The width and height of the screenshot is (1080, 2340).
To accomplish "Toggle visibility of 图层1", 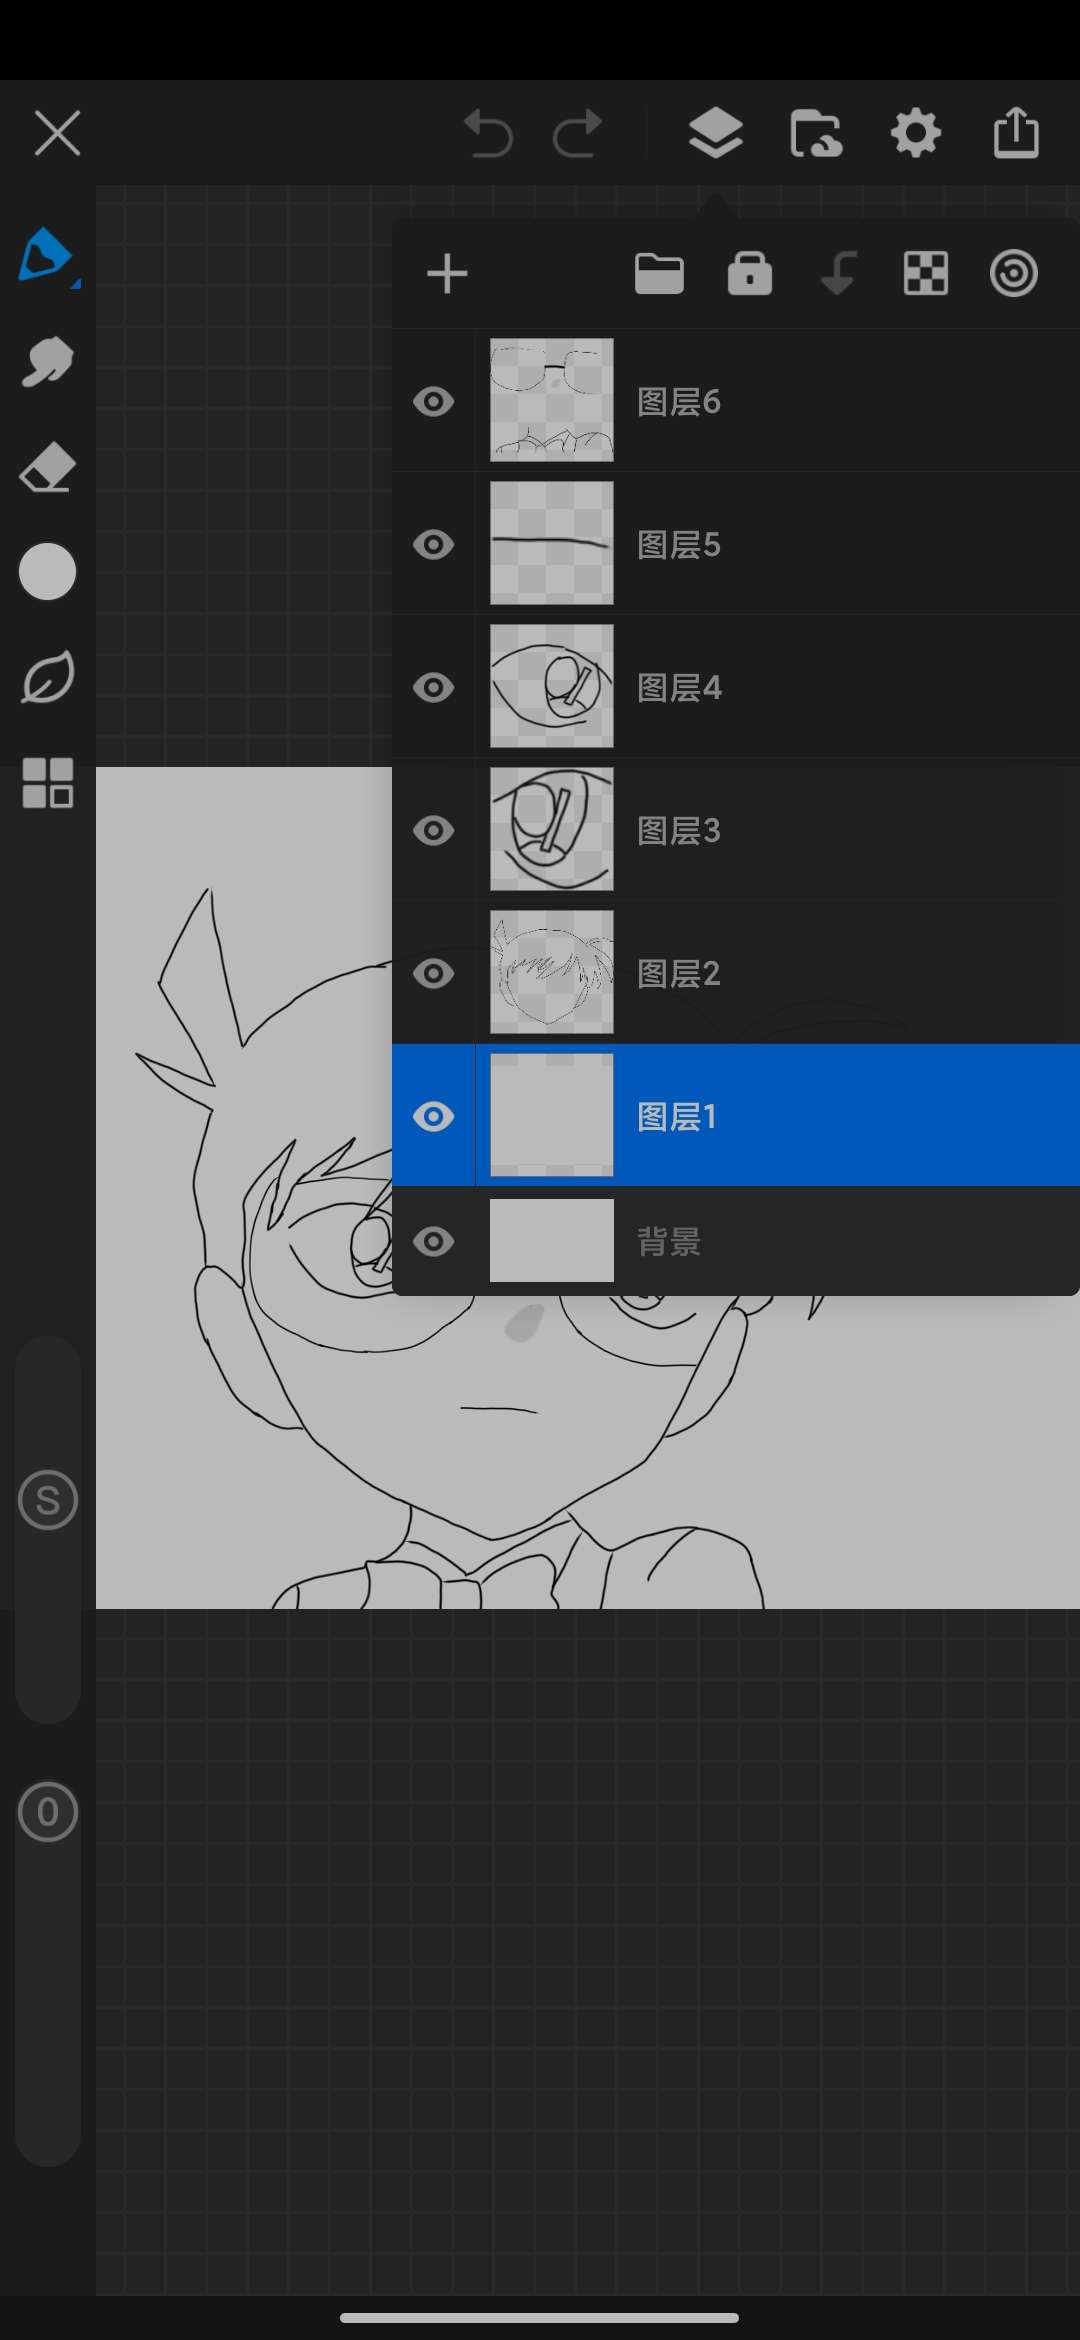I will (433, 1117).
